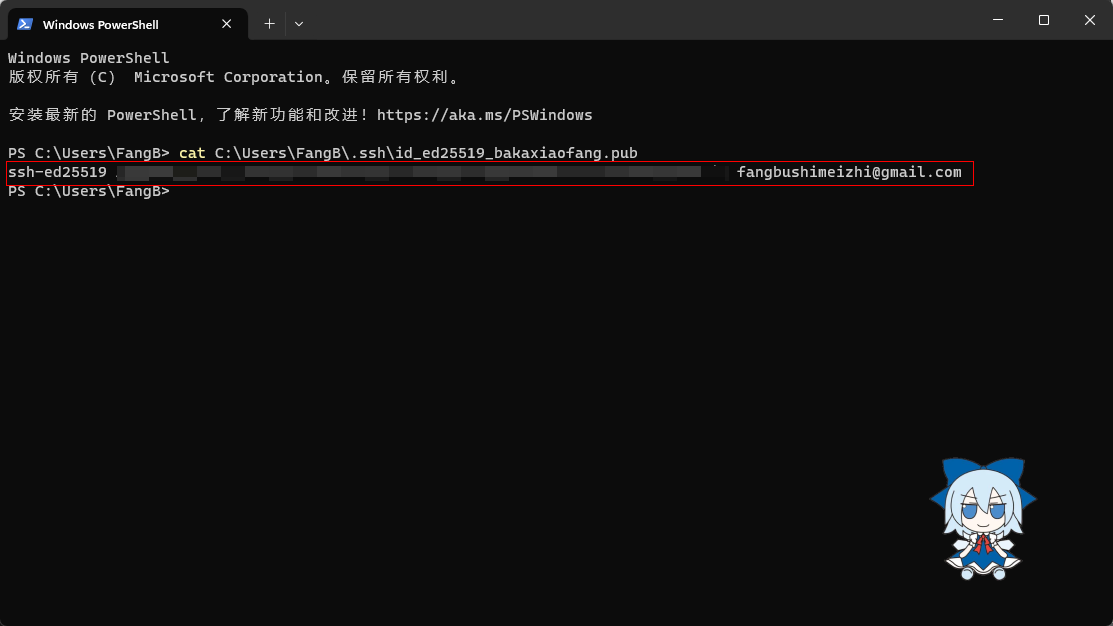
Task: Close the Windows PowerShell tab
Action: [x=226, y=24]
